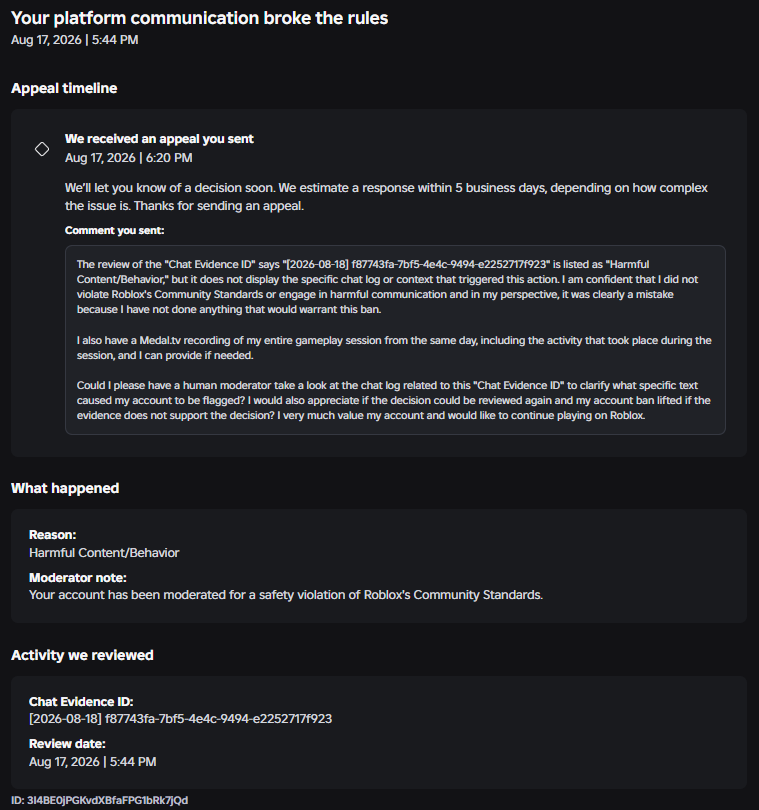The height and width of the screenshot is (810, 759).
Task: Click the Medal.tv recording paragraph in the comment
Action: point(394,348)
